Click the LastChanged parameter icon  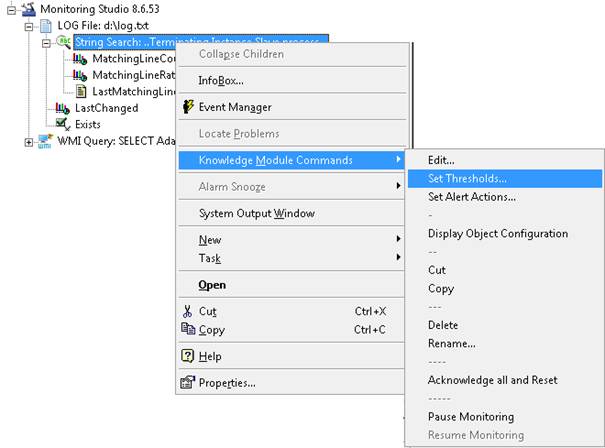click(63, 108)
